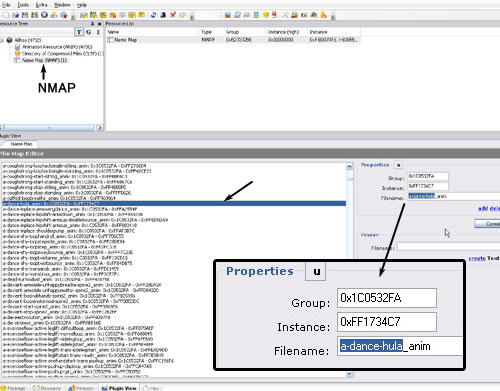The image size is (500, 391).
Task: Click the red X delete toolbar icon
Action: (x=173, y=15)
